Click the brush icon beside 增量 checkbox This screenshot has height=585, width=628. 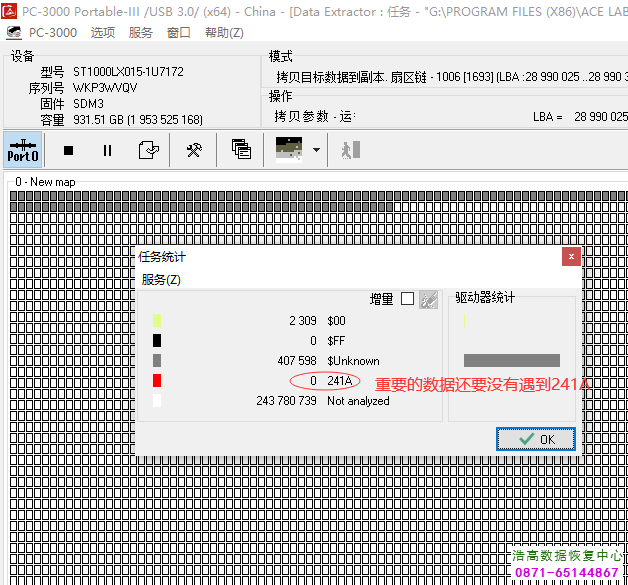click(x=428, y=299)
